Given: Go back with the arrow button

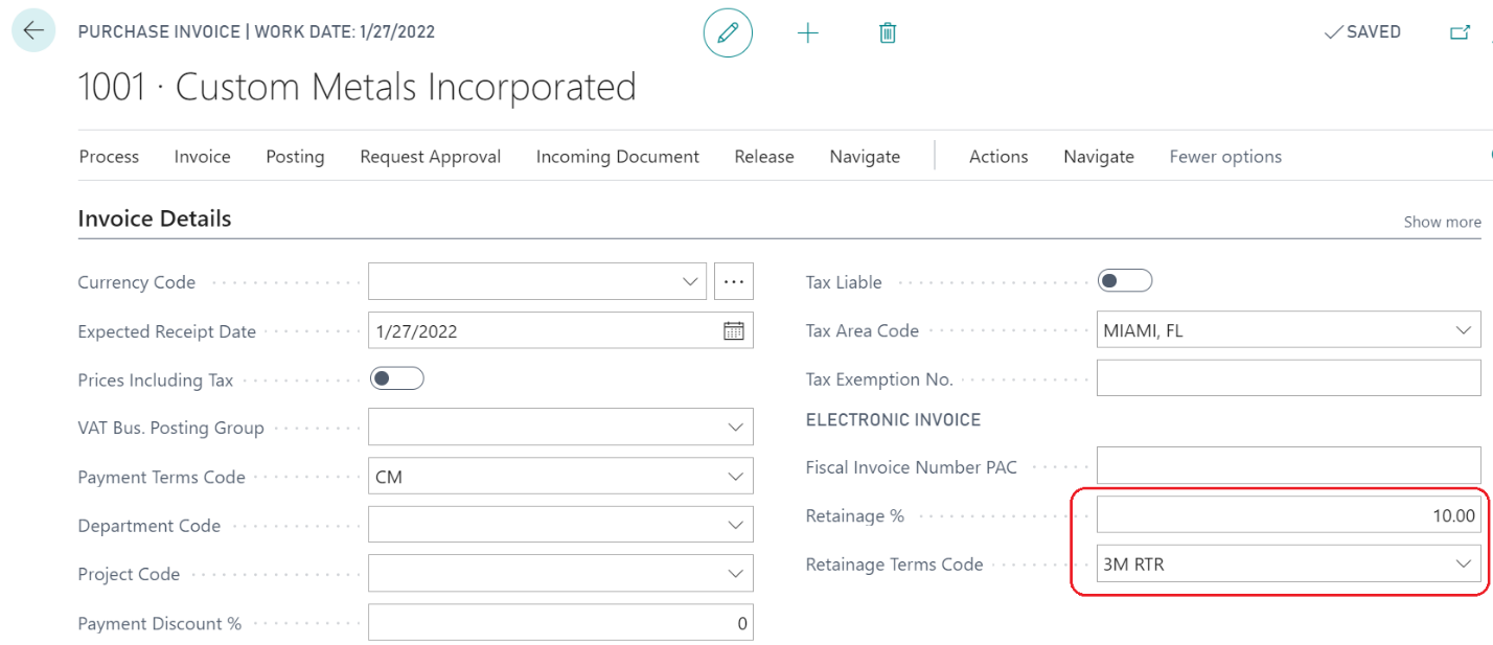Looking at the screenshot, I should tap(33, 31).
